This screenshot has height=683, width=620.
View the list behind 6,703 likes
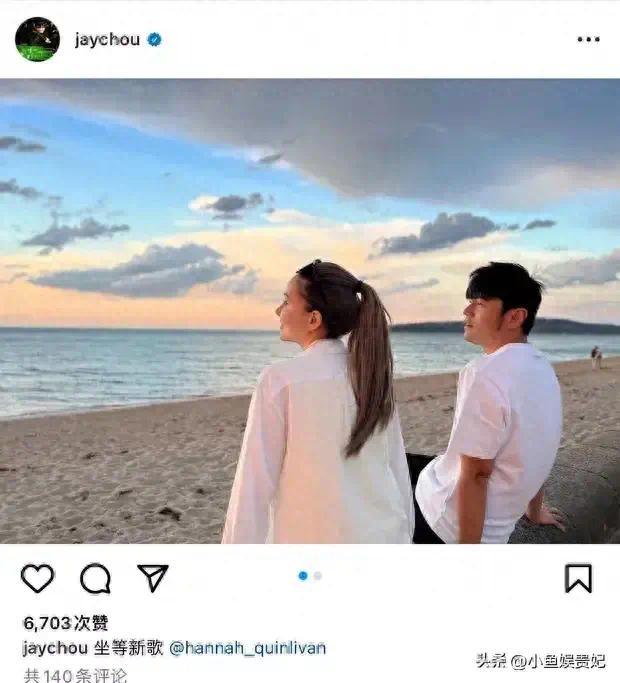click(65, 623)
